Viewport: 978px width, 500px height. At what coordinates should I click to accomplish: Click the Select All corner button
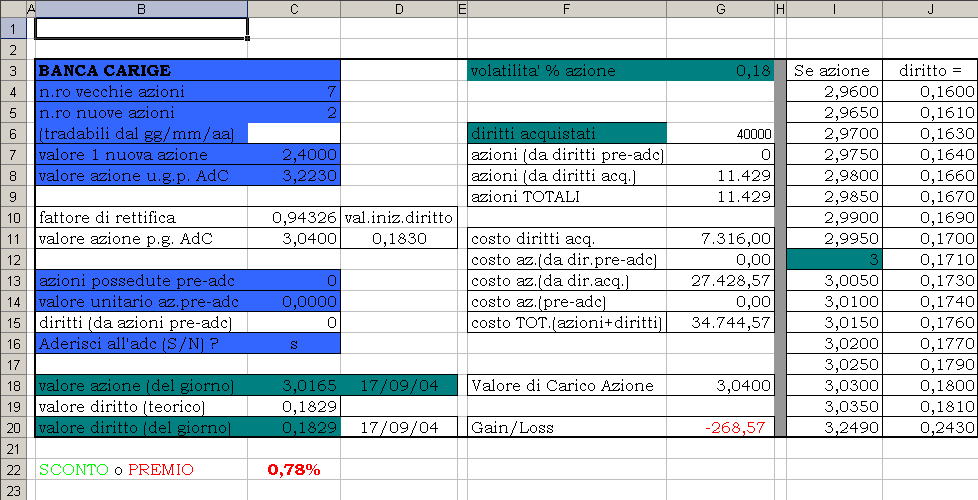(12, 9)
